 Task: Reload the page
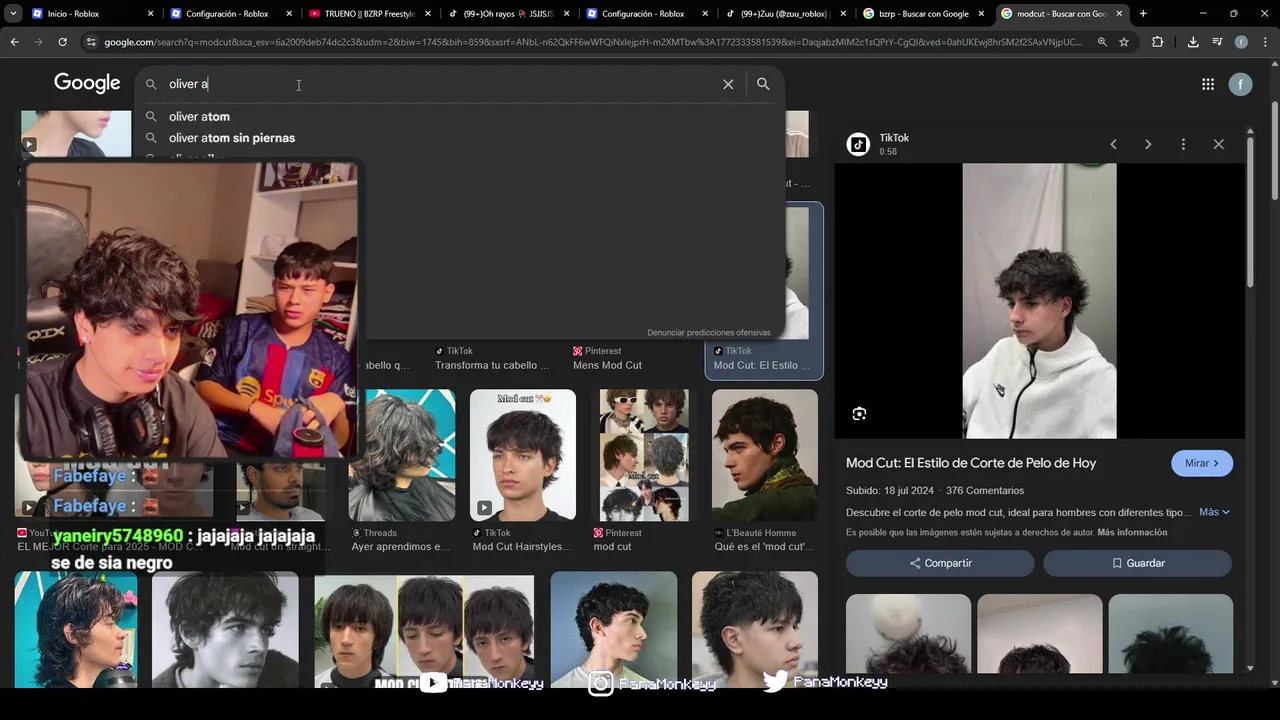[x=62, y=42]
